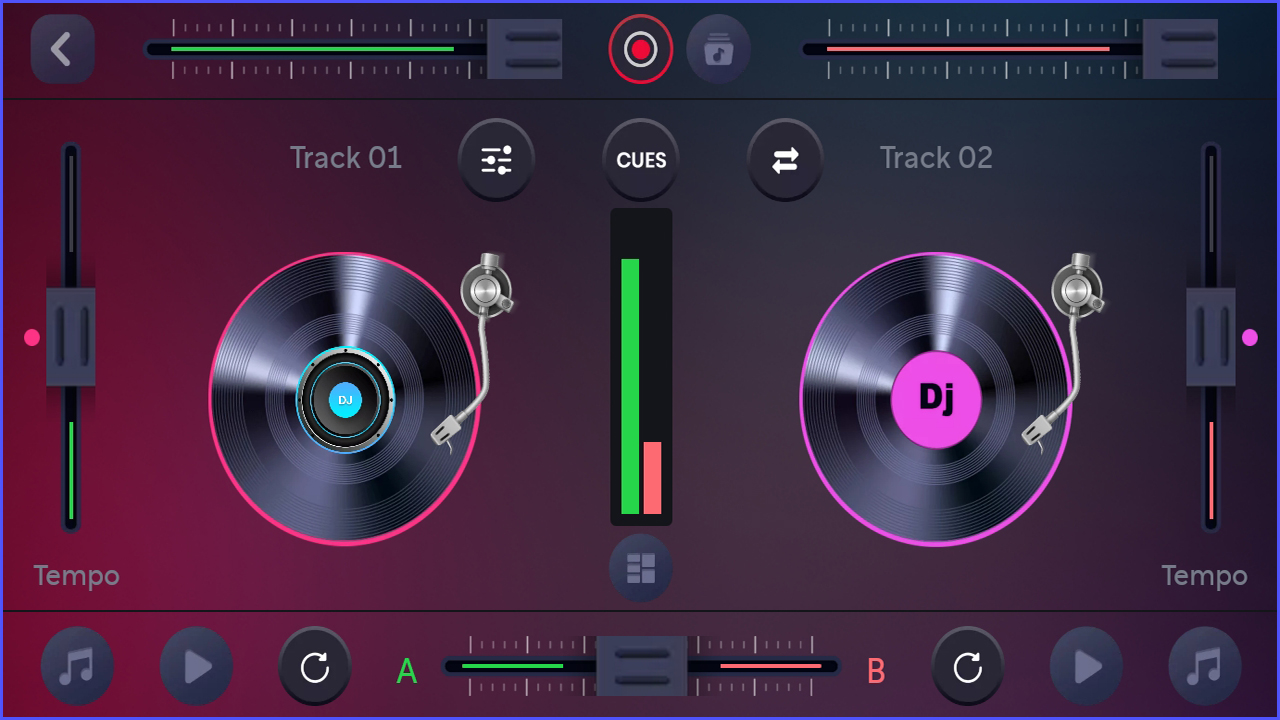Click the crossfader handle at the bottom
The image size is (1280, 720).
642,665
